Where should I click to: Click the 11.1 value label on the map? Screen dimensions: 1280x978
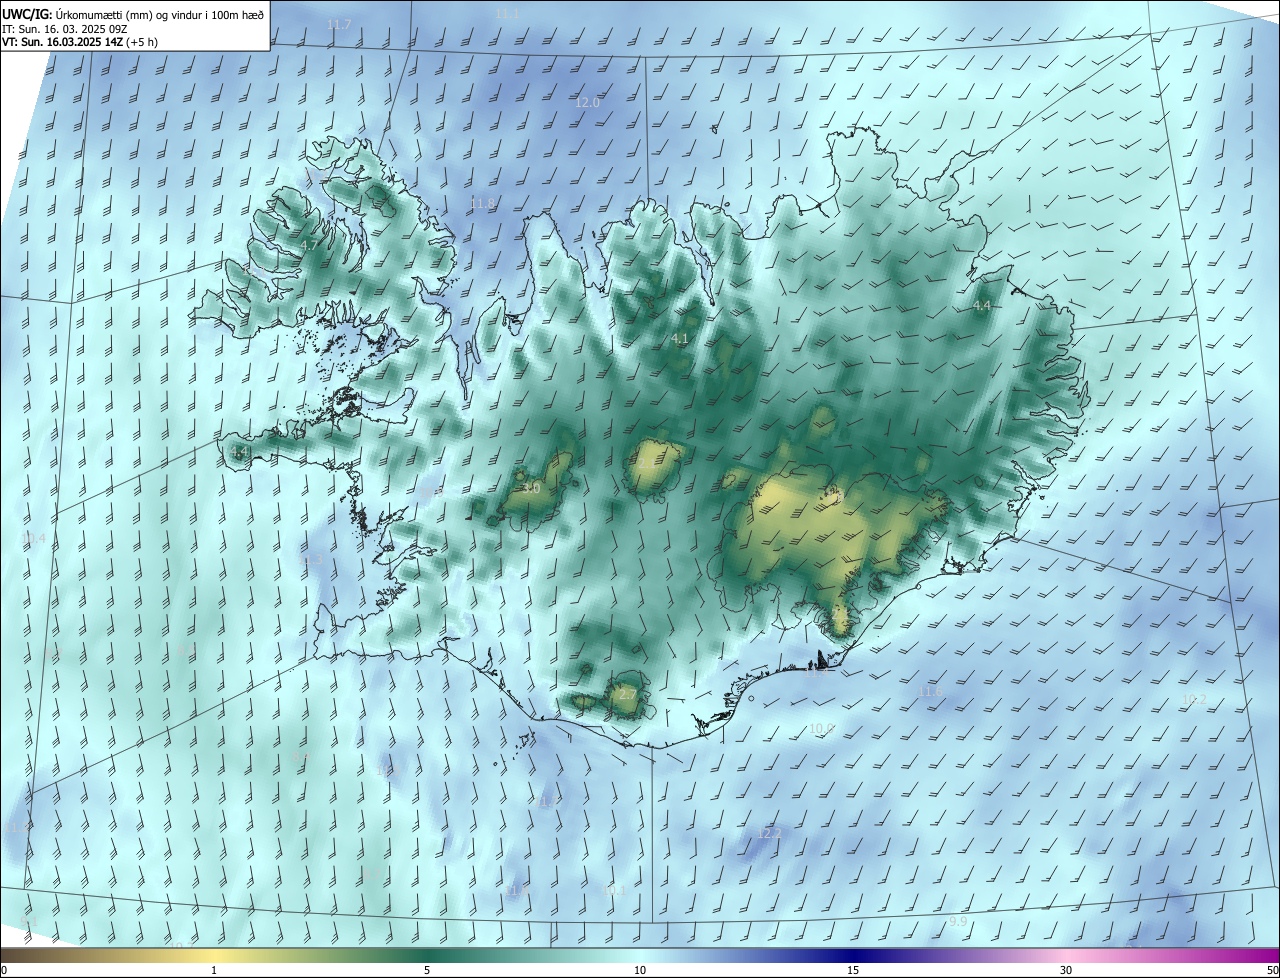click(508, 14)
